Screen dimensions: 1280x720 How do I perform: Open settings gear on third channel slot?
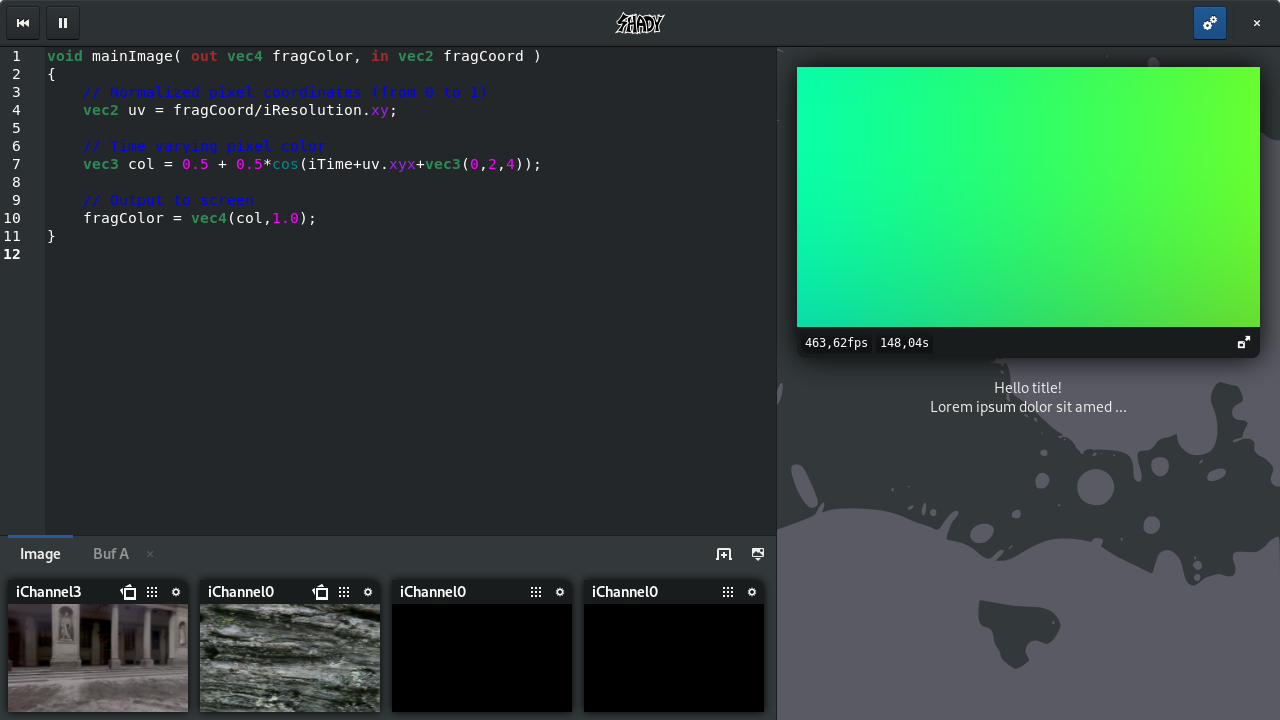tap(560, 592)
